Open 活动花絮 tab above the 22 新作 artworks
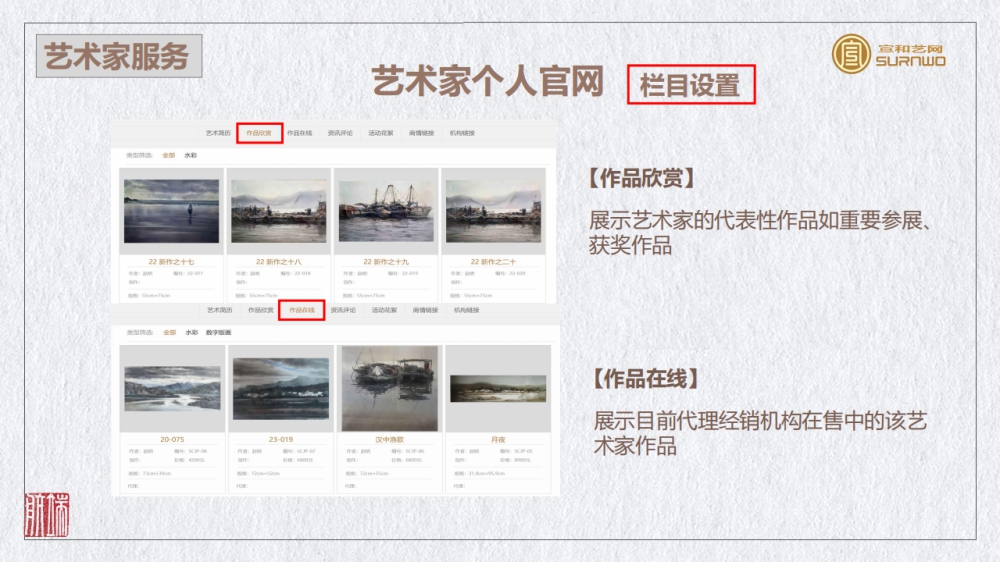1000x562 pixels. pyautogui.click(x=381, y=133)
